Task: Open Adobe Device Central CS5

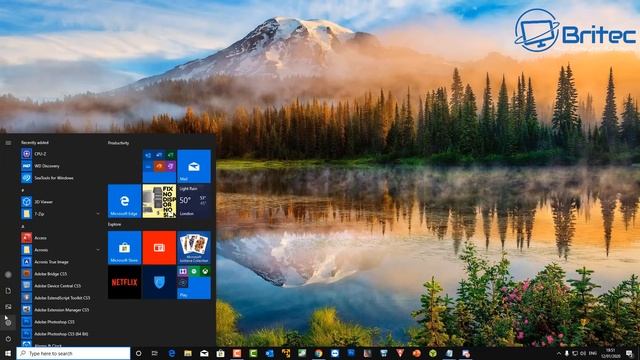Action: (60, 286)
